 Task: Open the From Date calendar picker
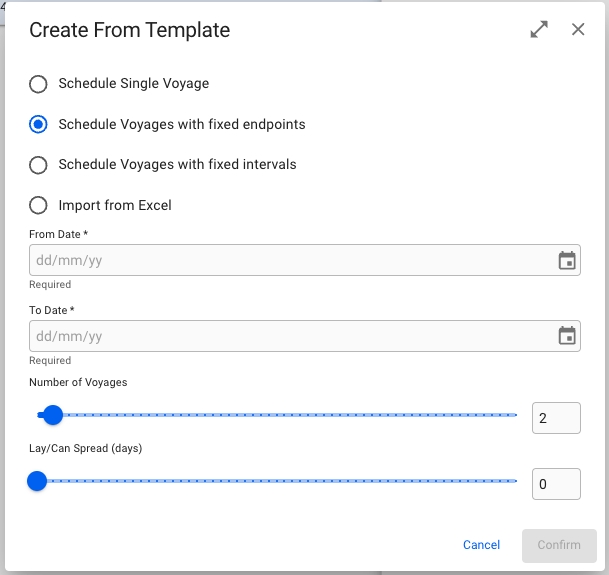567,261
